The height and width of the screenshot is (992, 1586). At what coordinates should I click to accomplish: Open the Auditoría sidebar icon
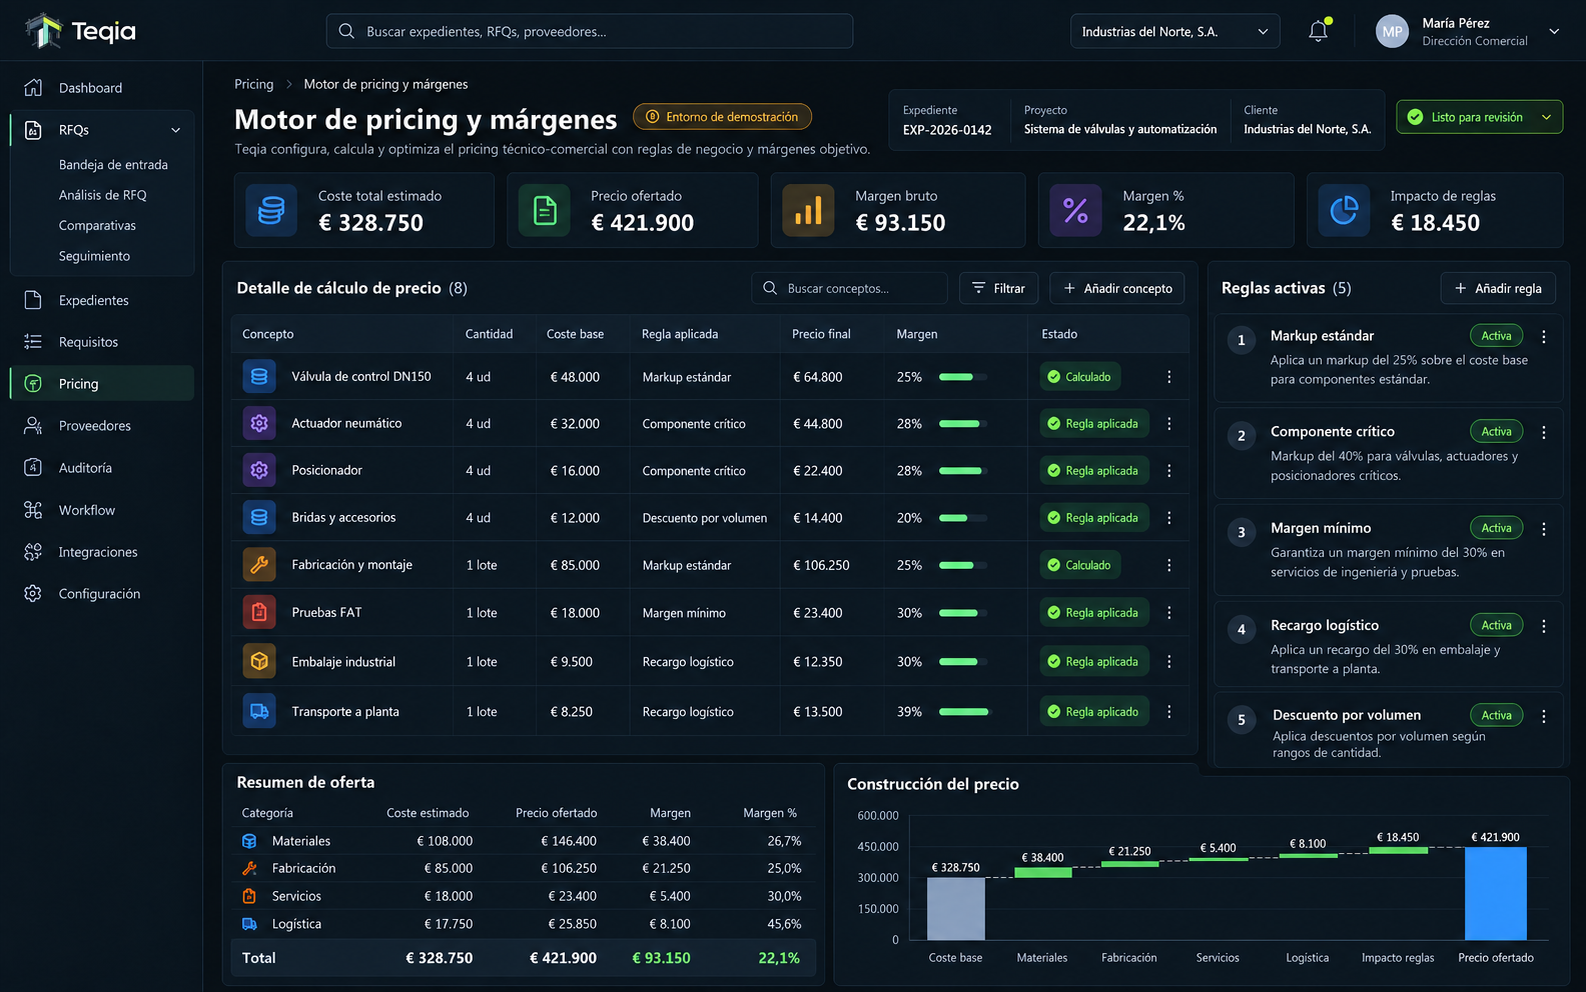click(x=33, y=468)
